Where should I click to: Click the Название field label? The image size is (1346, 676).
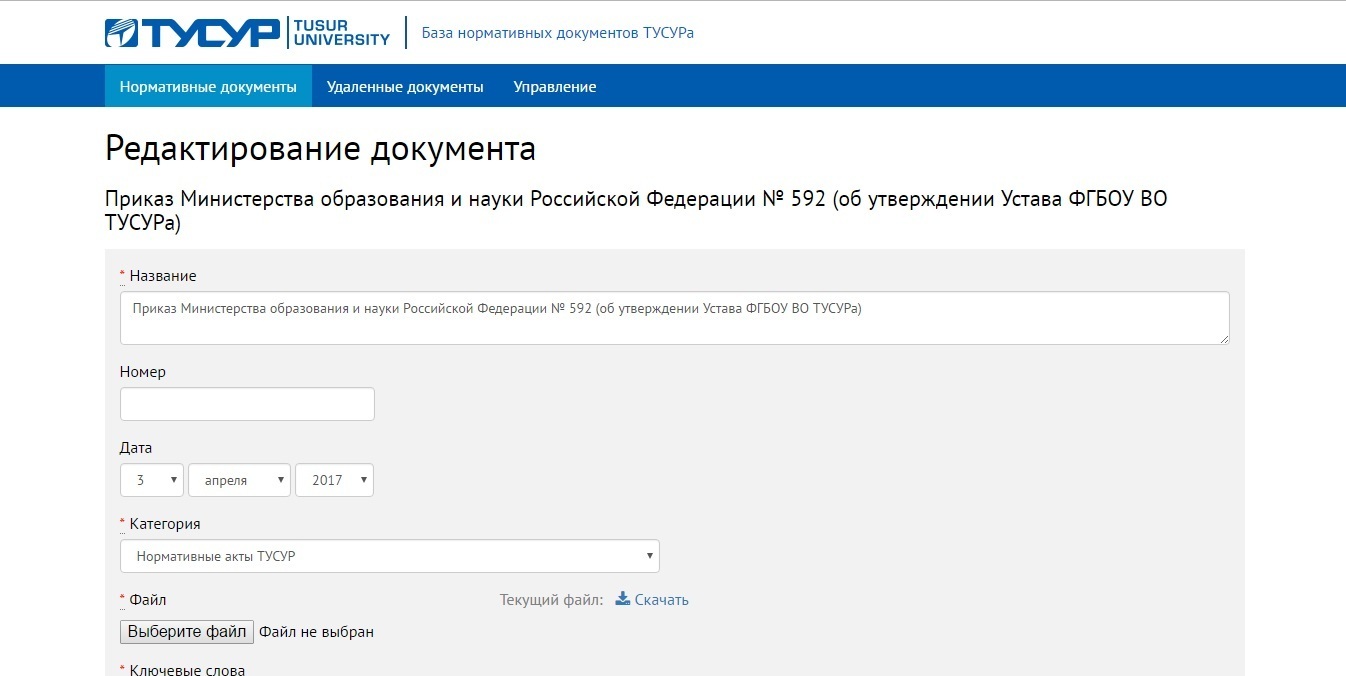point(163,276)
